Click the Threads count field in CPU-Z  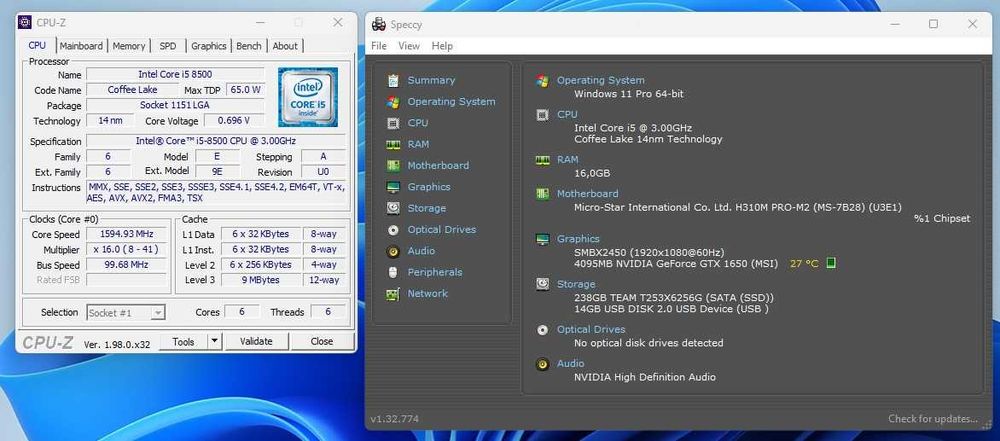click(328, 312)
